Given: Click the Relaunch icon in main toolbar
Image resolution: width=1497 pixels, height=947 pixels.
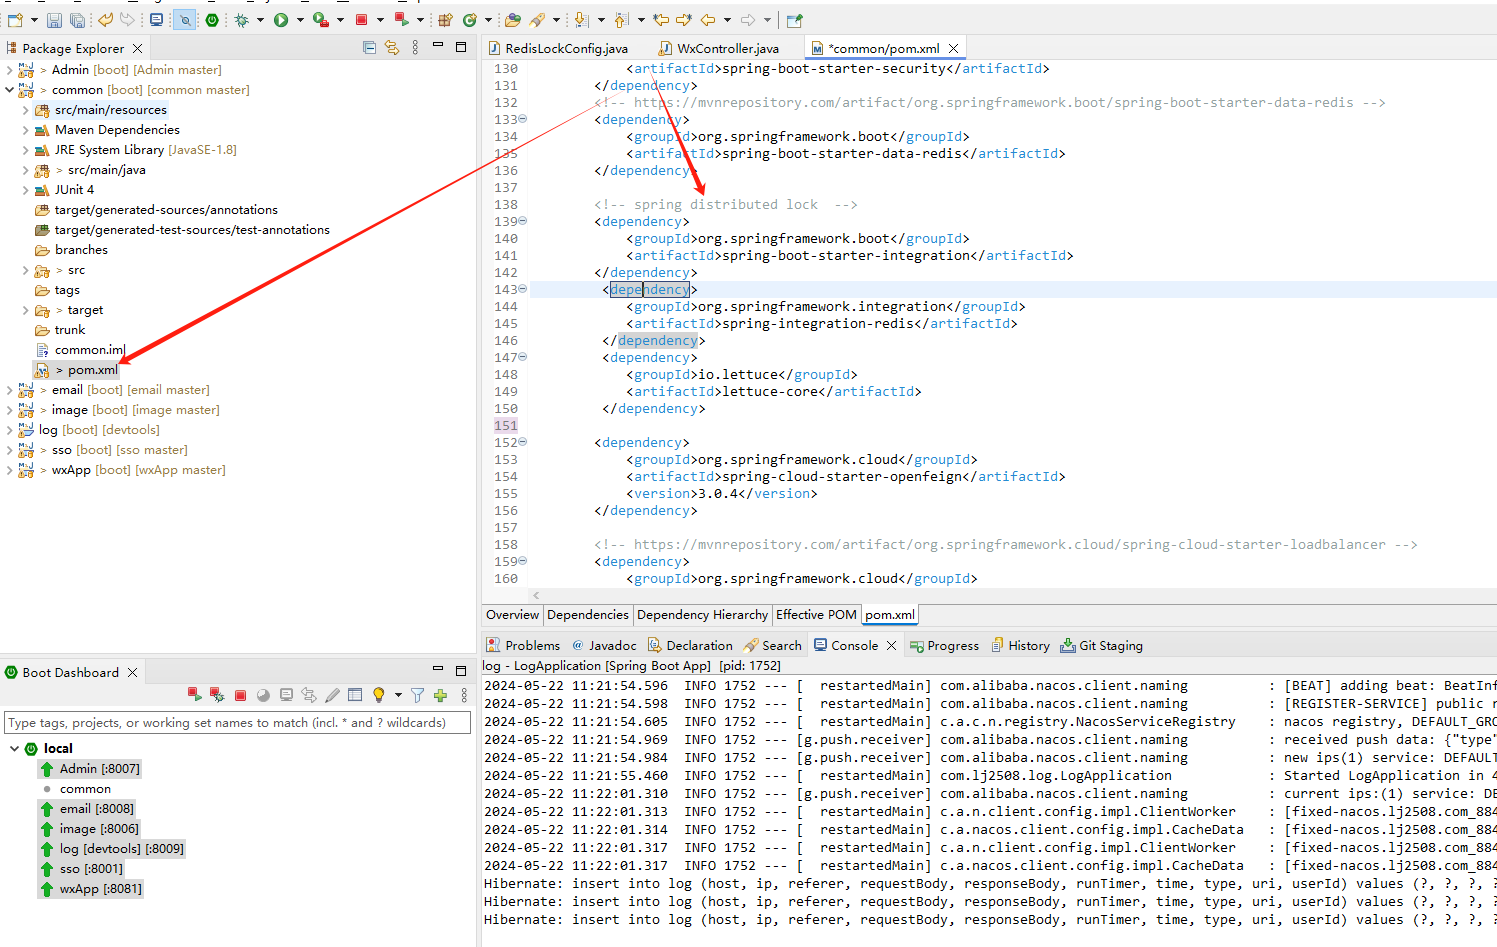Looking at the screenshot, I should pos(401,20).
